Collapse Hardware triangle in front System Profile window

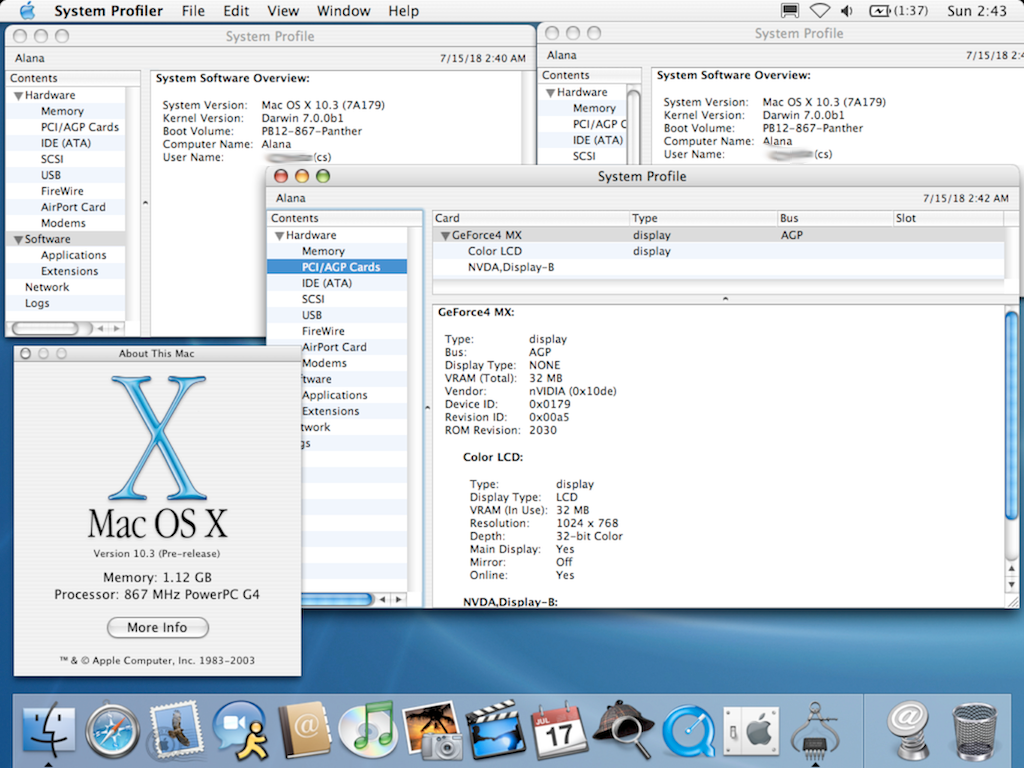point(279,236)
